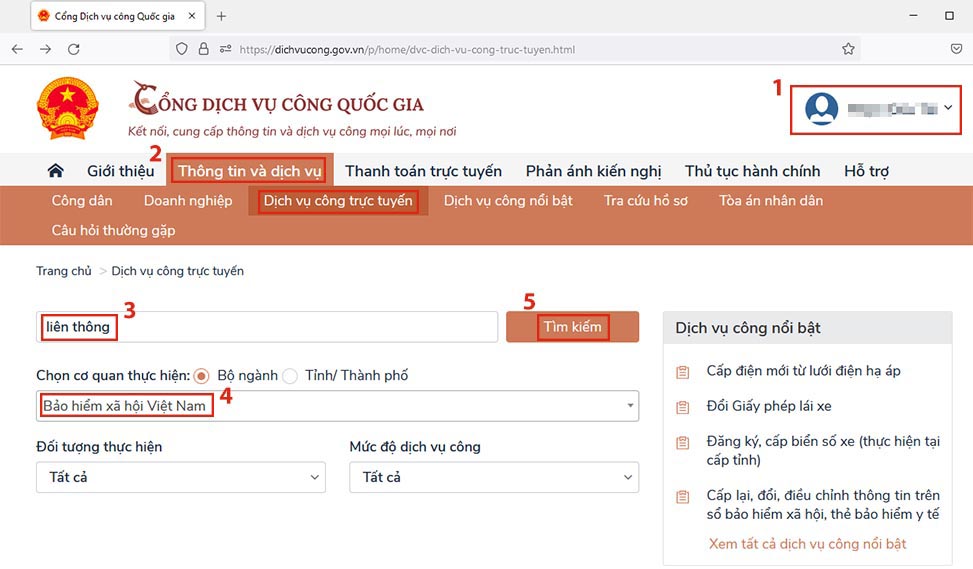
Task: Open the Pocket save icon
Action: [x=956, y=49]
